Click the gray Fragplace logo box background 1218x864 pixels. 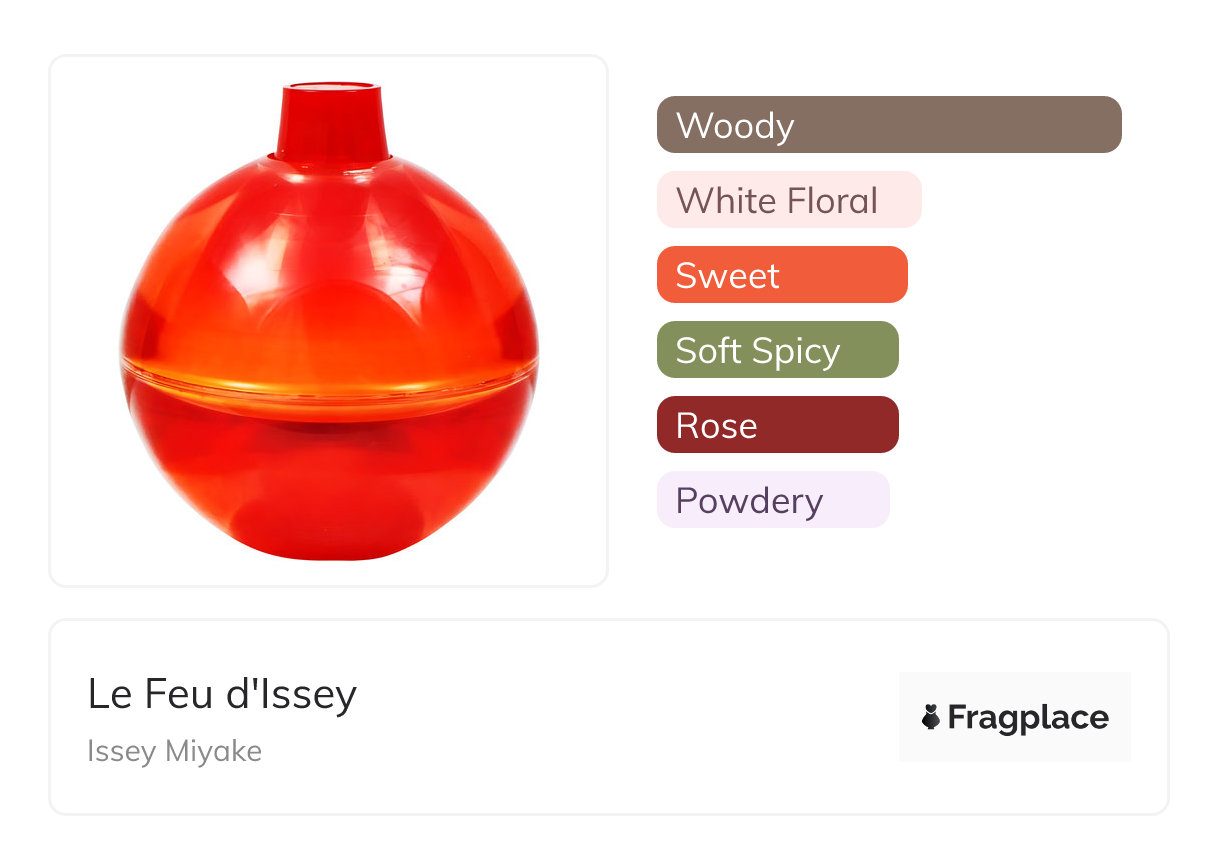pos(1015,688)
